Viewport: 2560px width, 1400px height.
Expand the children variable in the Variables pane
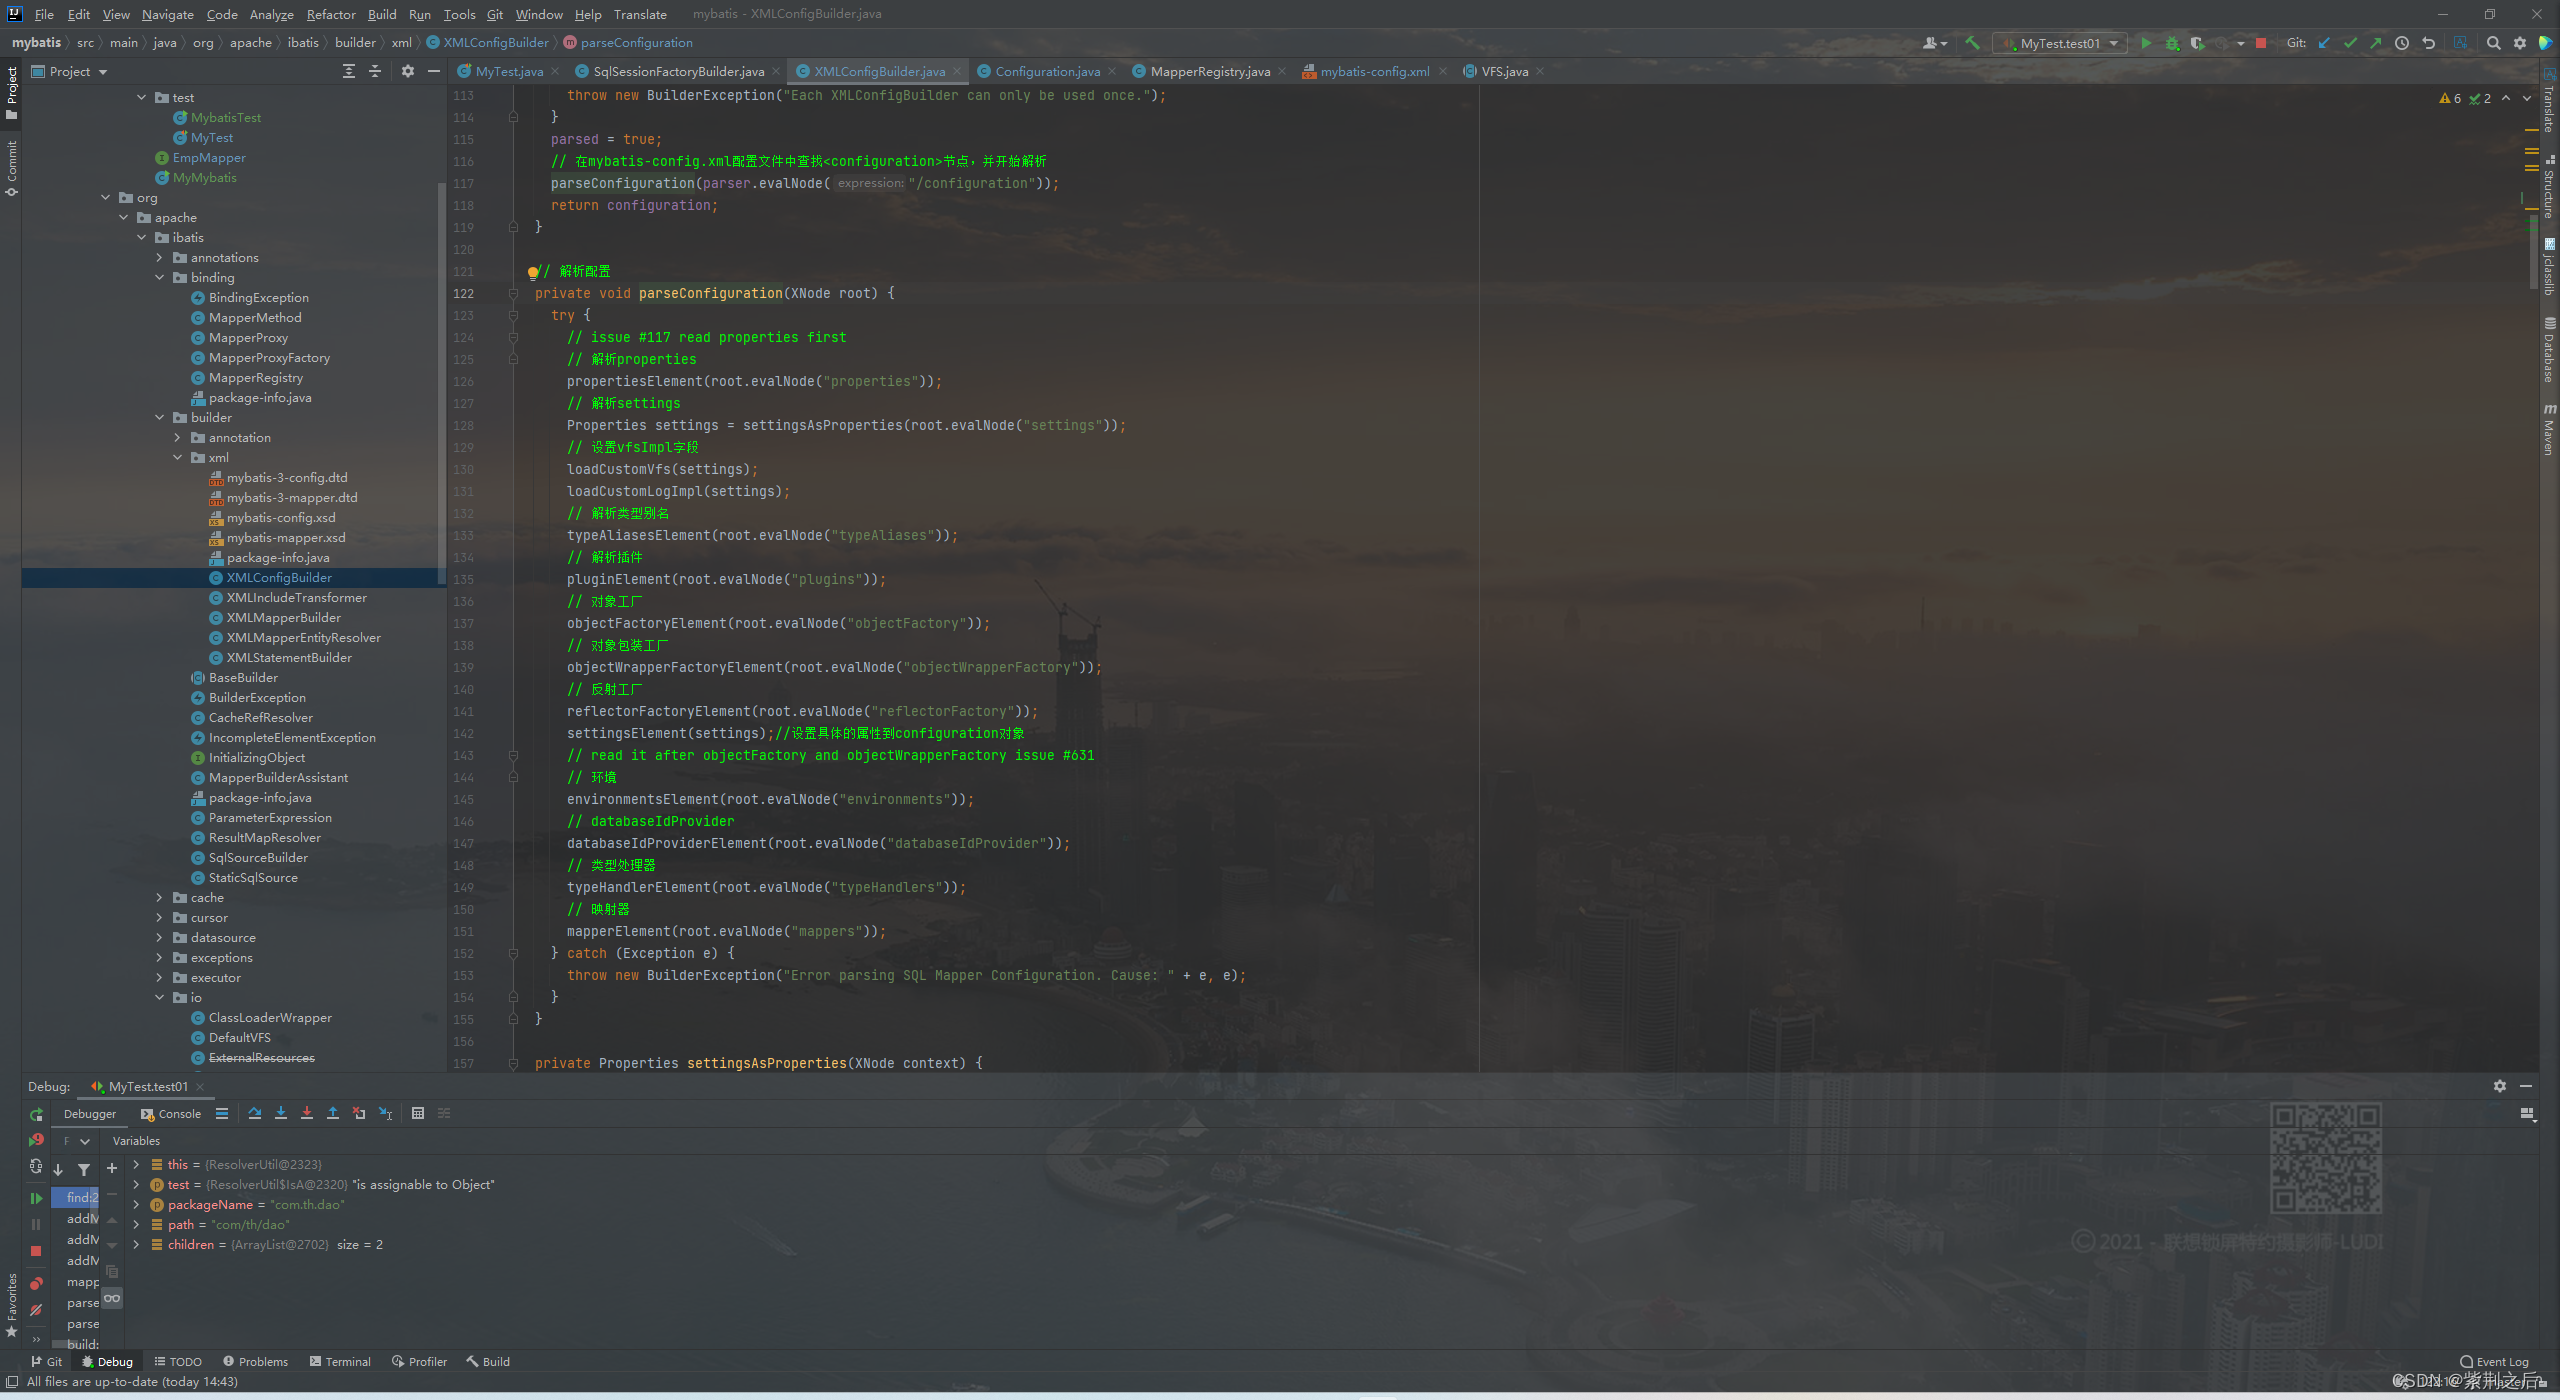[136, 1244]
